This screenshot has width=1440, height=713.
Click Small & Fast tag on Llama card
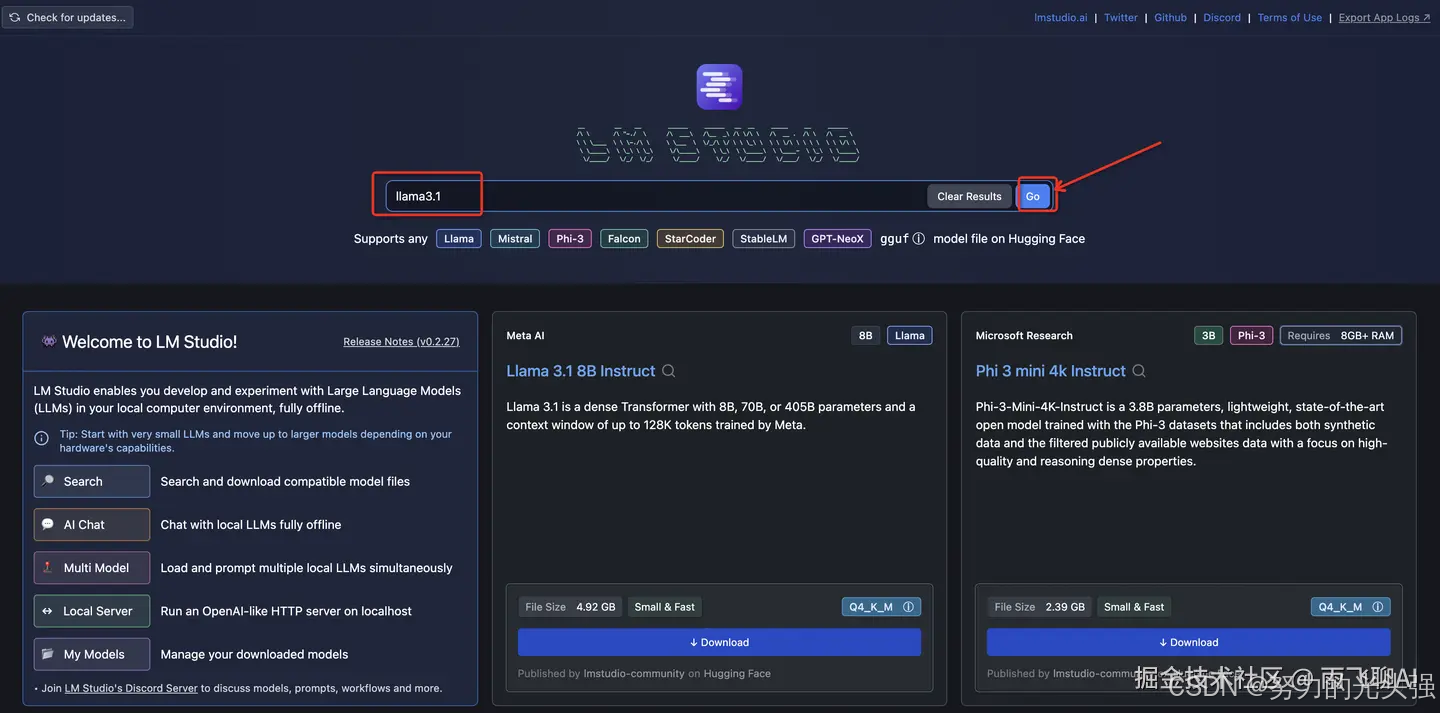pyautogui.click(x=665, y=607)
